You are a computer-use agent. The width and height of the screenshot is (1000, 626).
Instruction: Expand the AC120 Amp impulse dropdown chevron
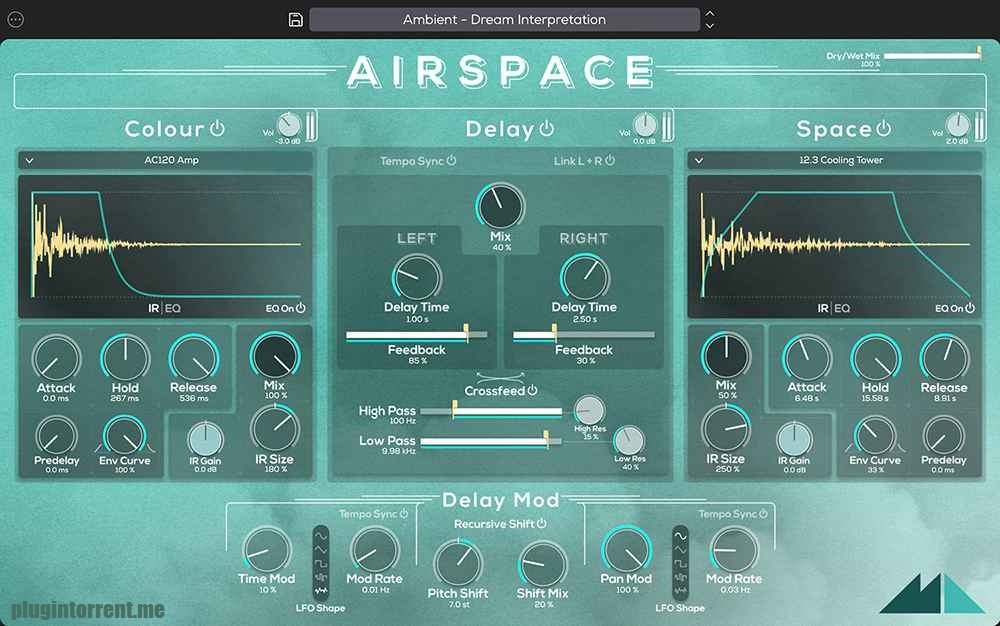point(29,161)
